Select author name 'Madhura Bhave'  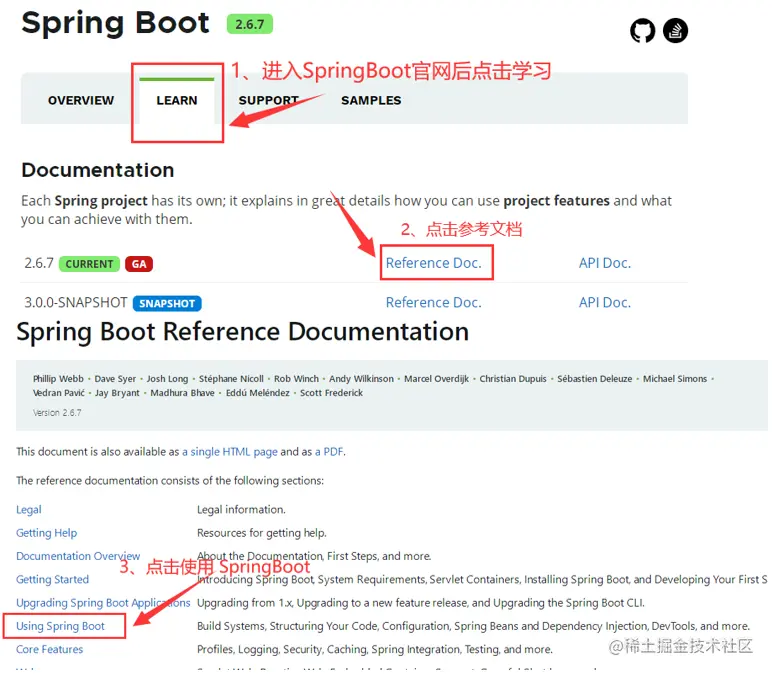[x=183, y=393]
